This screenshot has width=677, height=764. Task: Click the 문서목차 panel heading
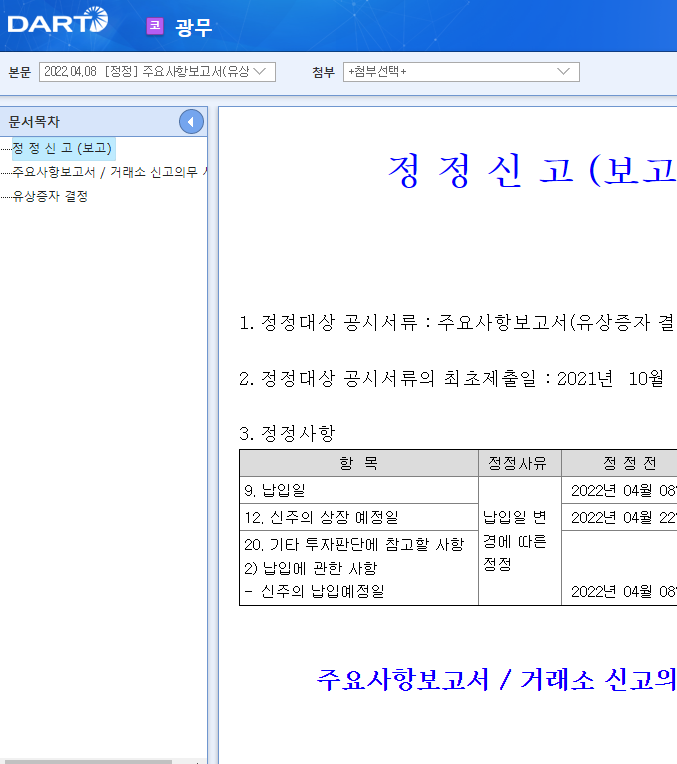34,122
